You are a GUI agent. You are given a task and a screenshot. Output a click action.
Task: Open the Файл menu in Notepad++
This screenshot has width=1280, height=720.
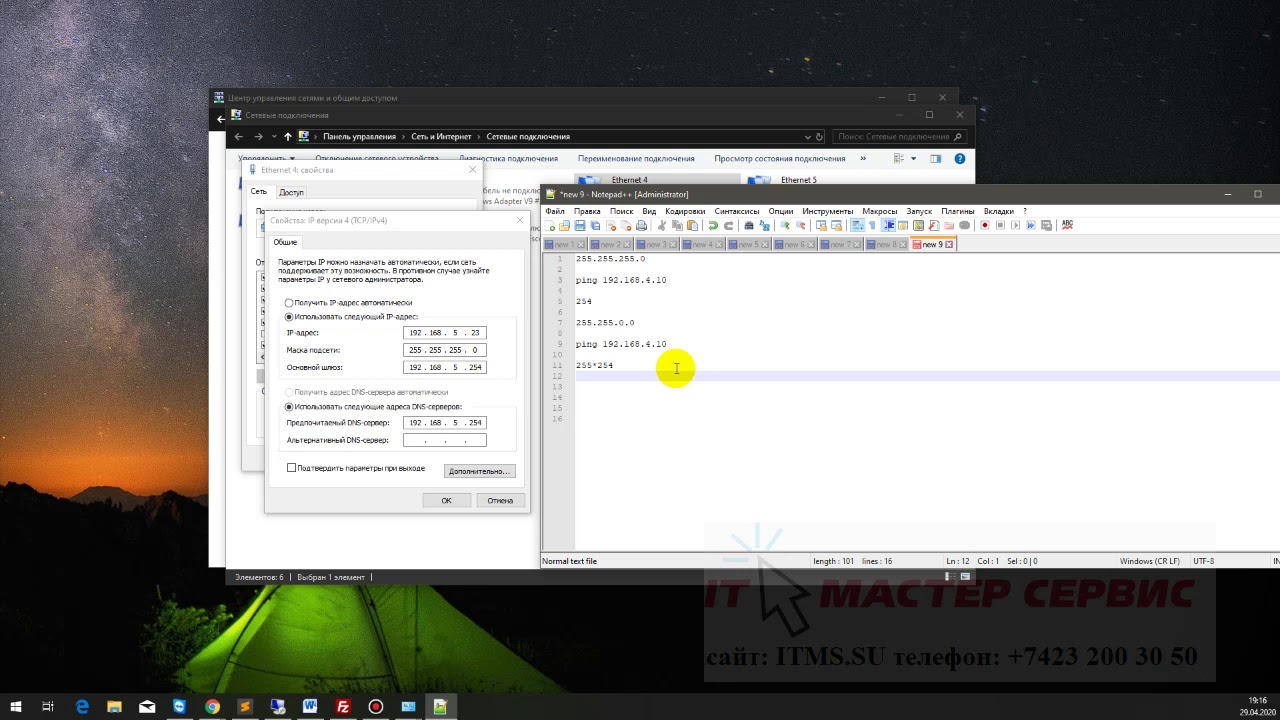[x=555, y=211]
